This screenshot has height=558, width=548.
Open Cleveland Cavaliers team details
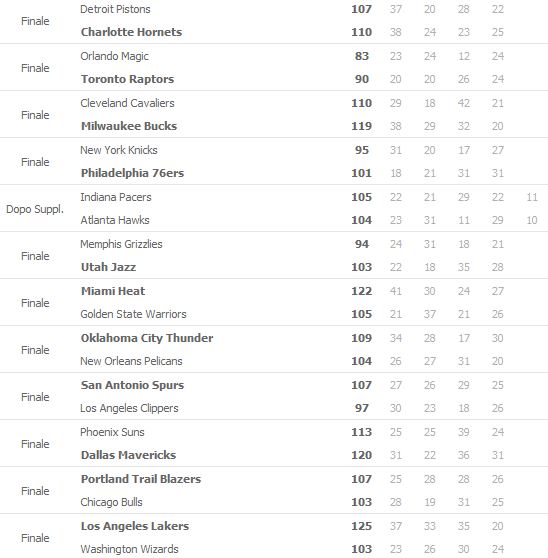coord(127,103)
